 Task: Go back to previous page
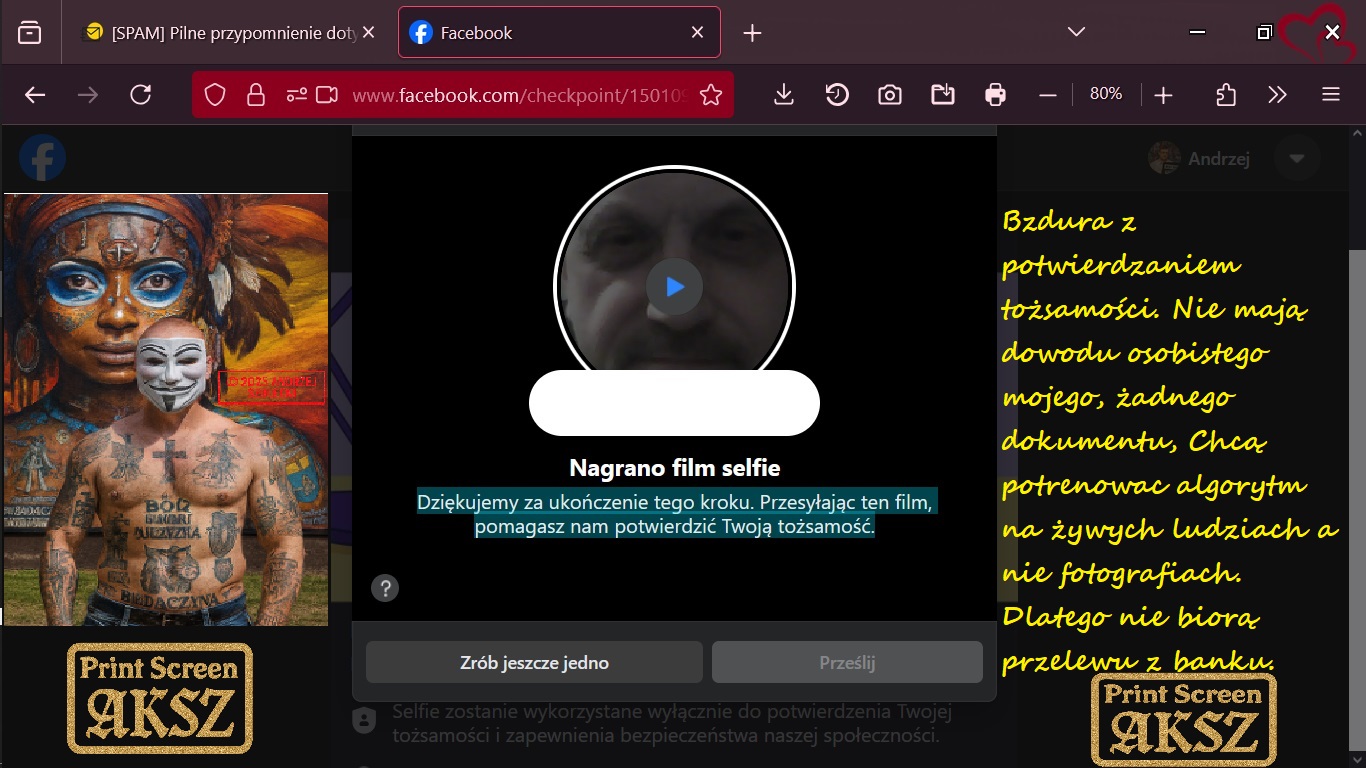35,95
